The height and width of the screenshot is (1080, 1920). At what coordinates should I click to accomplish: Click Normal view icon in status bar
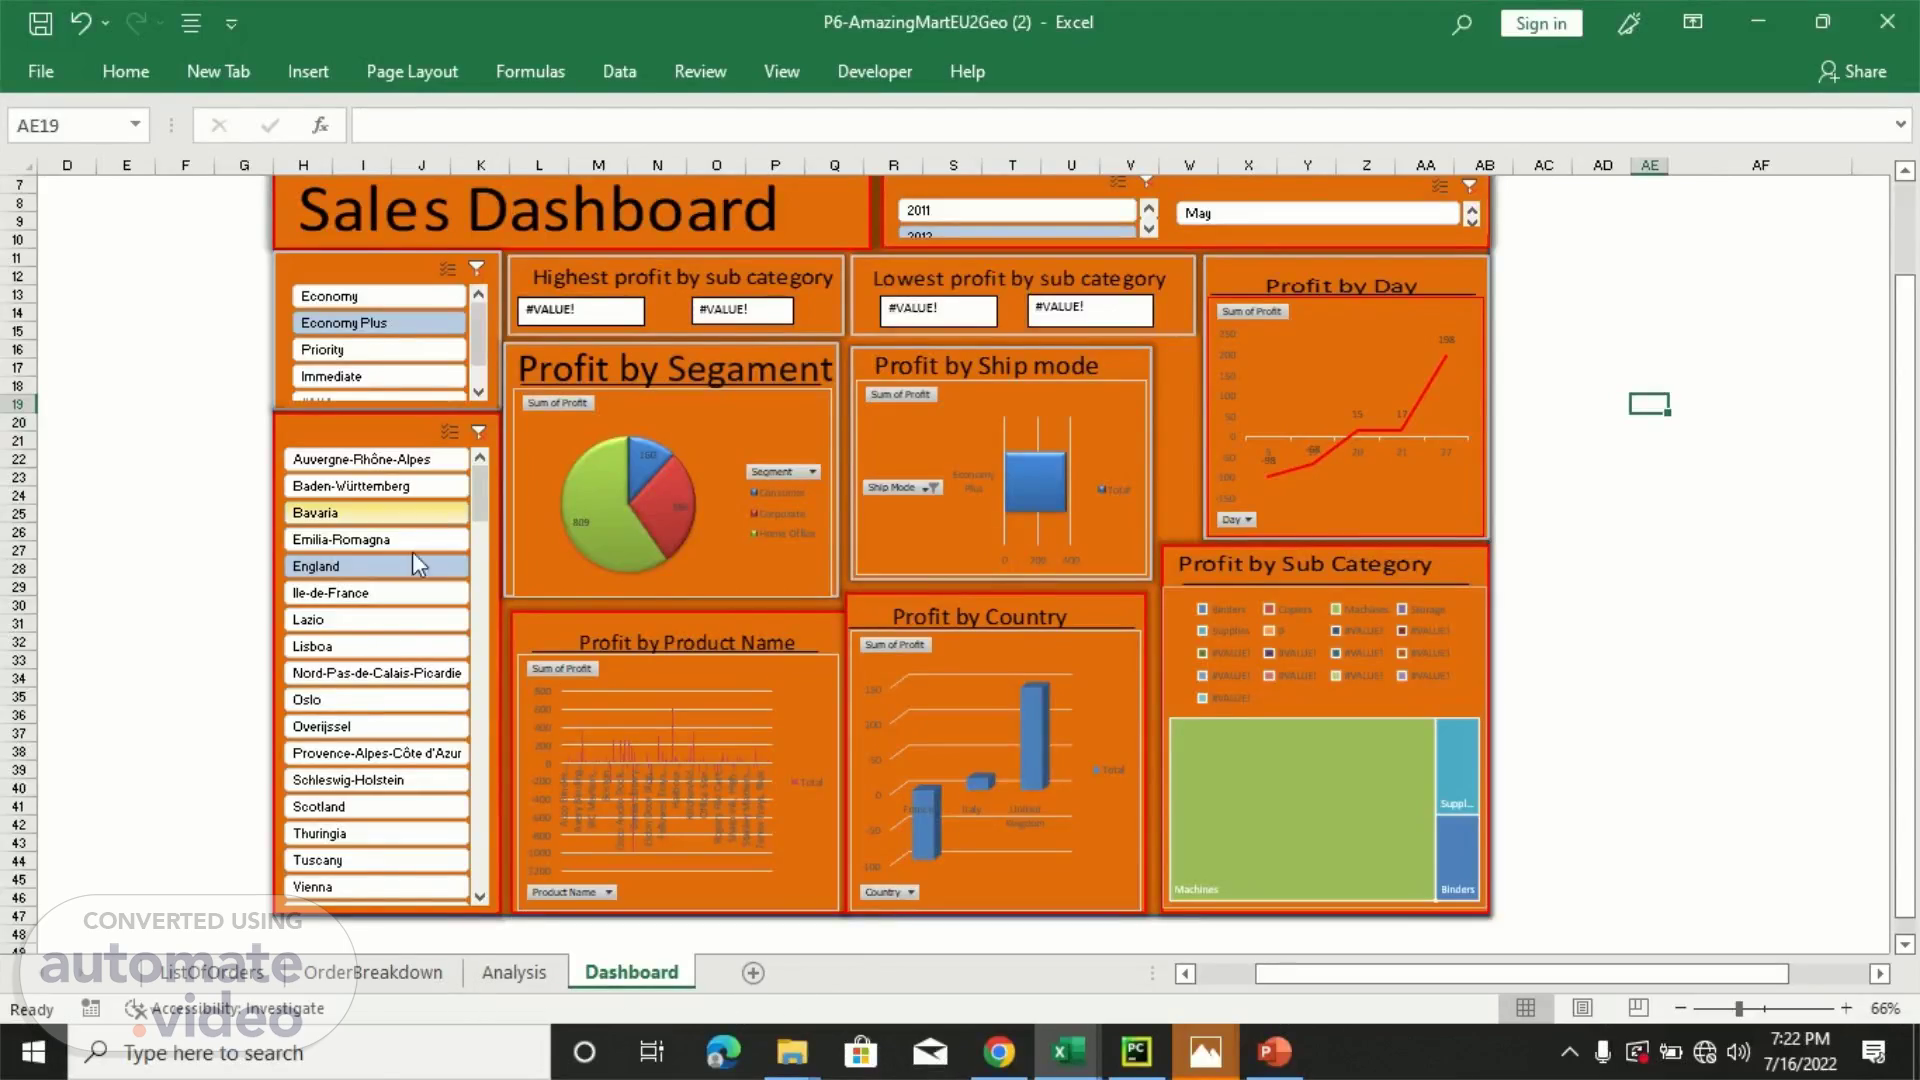[1525, 1008]
